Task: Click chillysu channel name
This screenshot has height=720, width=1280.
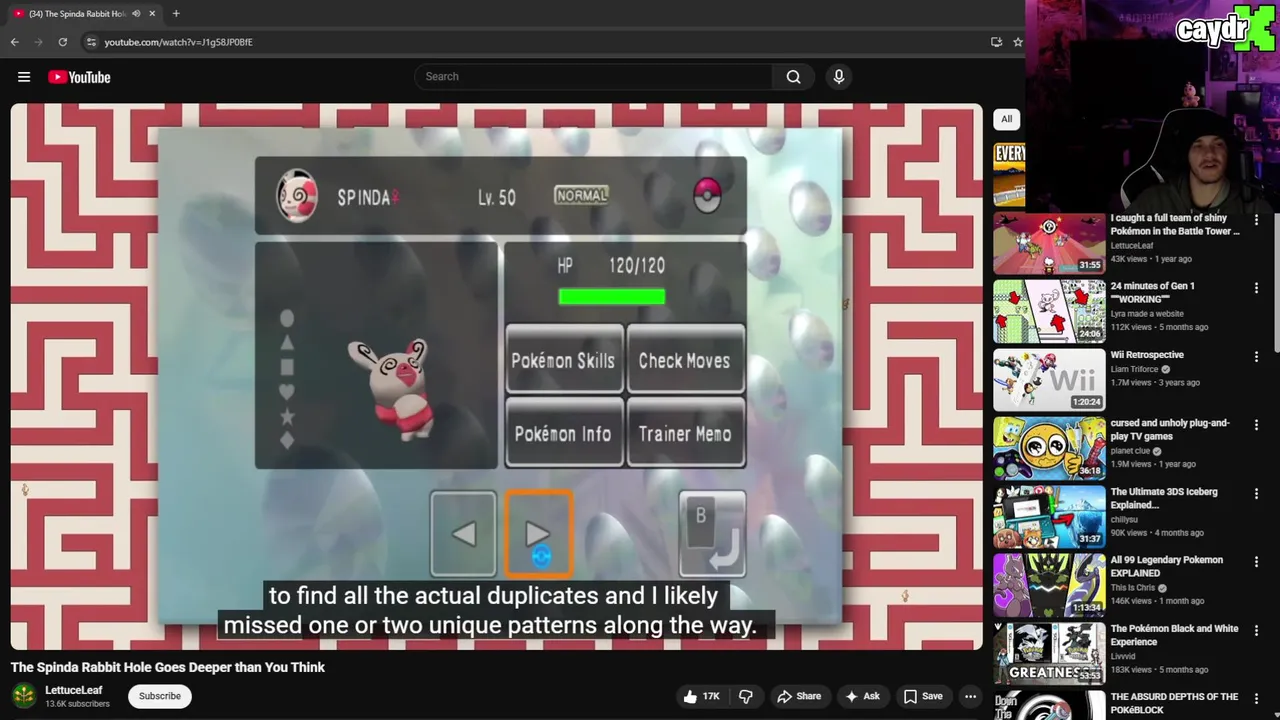Action: point(1125,519)
